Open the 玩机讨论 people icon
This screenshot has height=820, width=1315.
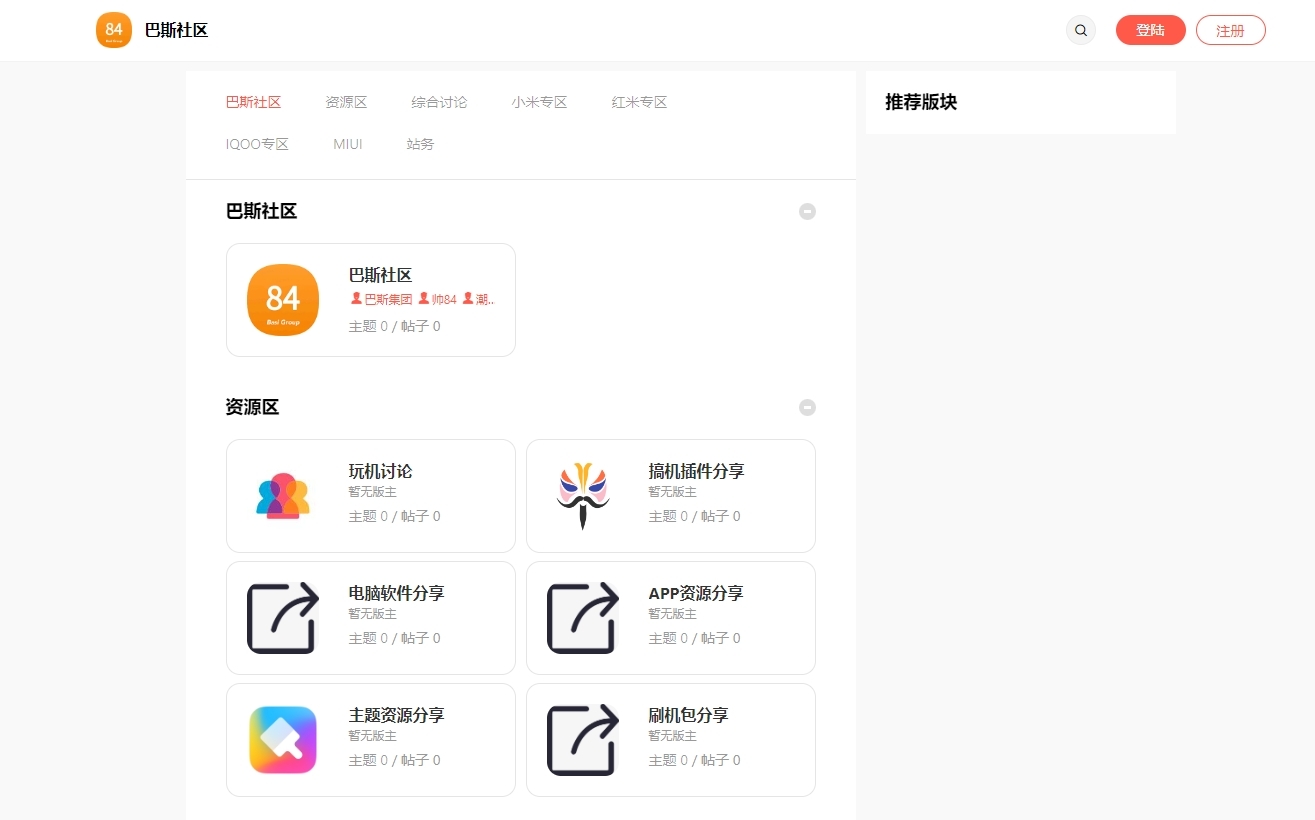(x=283, y=496)
